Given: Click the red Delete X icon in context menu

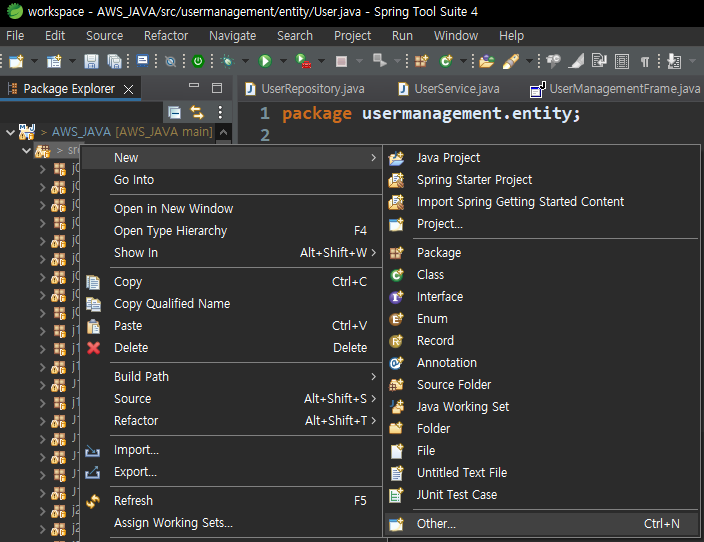Looking at the screenshot, I should (93, 348).
